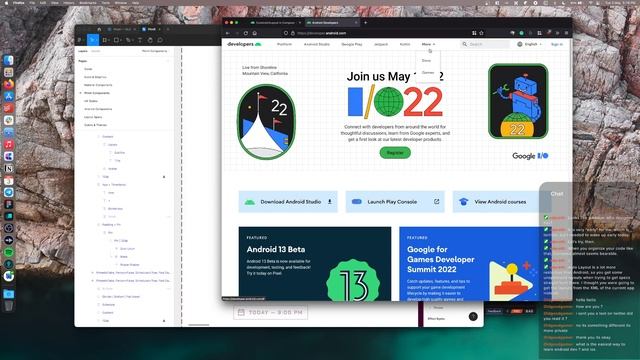Click the green Register button
The height and width of the screenshot is (360, 640).
click(x=395, y=153)
